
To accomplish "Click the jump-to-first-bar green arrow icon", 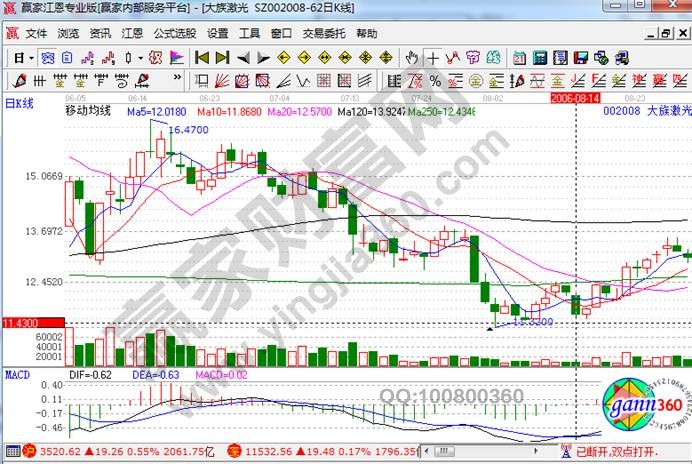I will click(201, 57).
